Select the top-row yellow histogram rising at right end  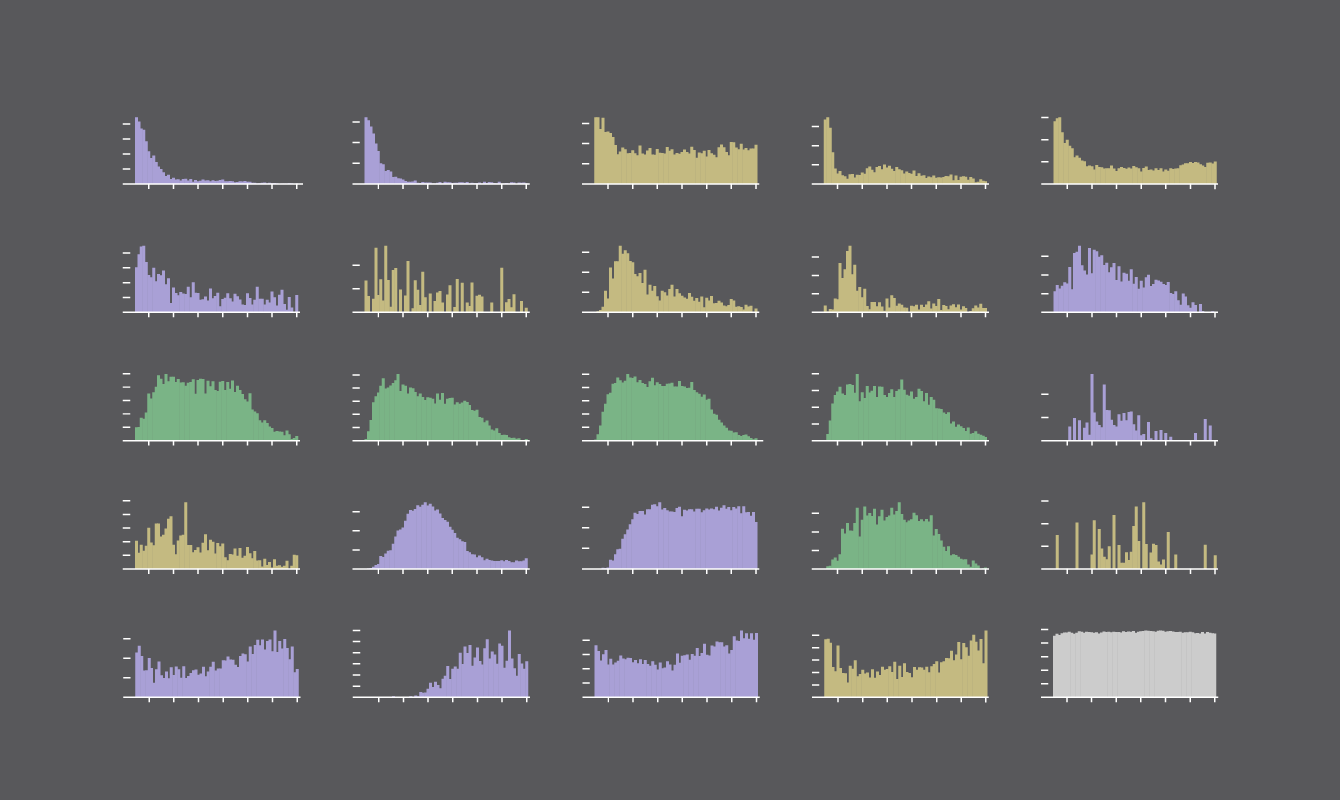tap(1134, 152)
